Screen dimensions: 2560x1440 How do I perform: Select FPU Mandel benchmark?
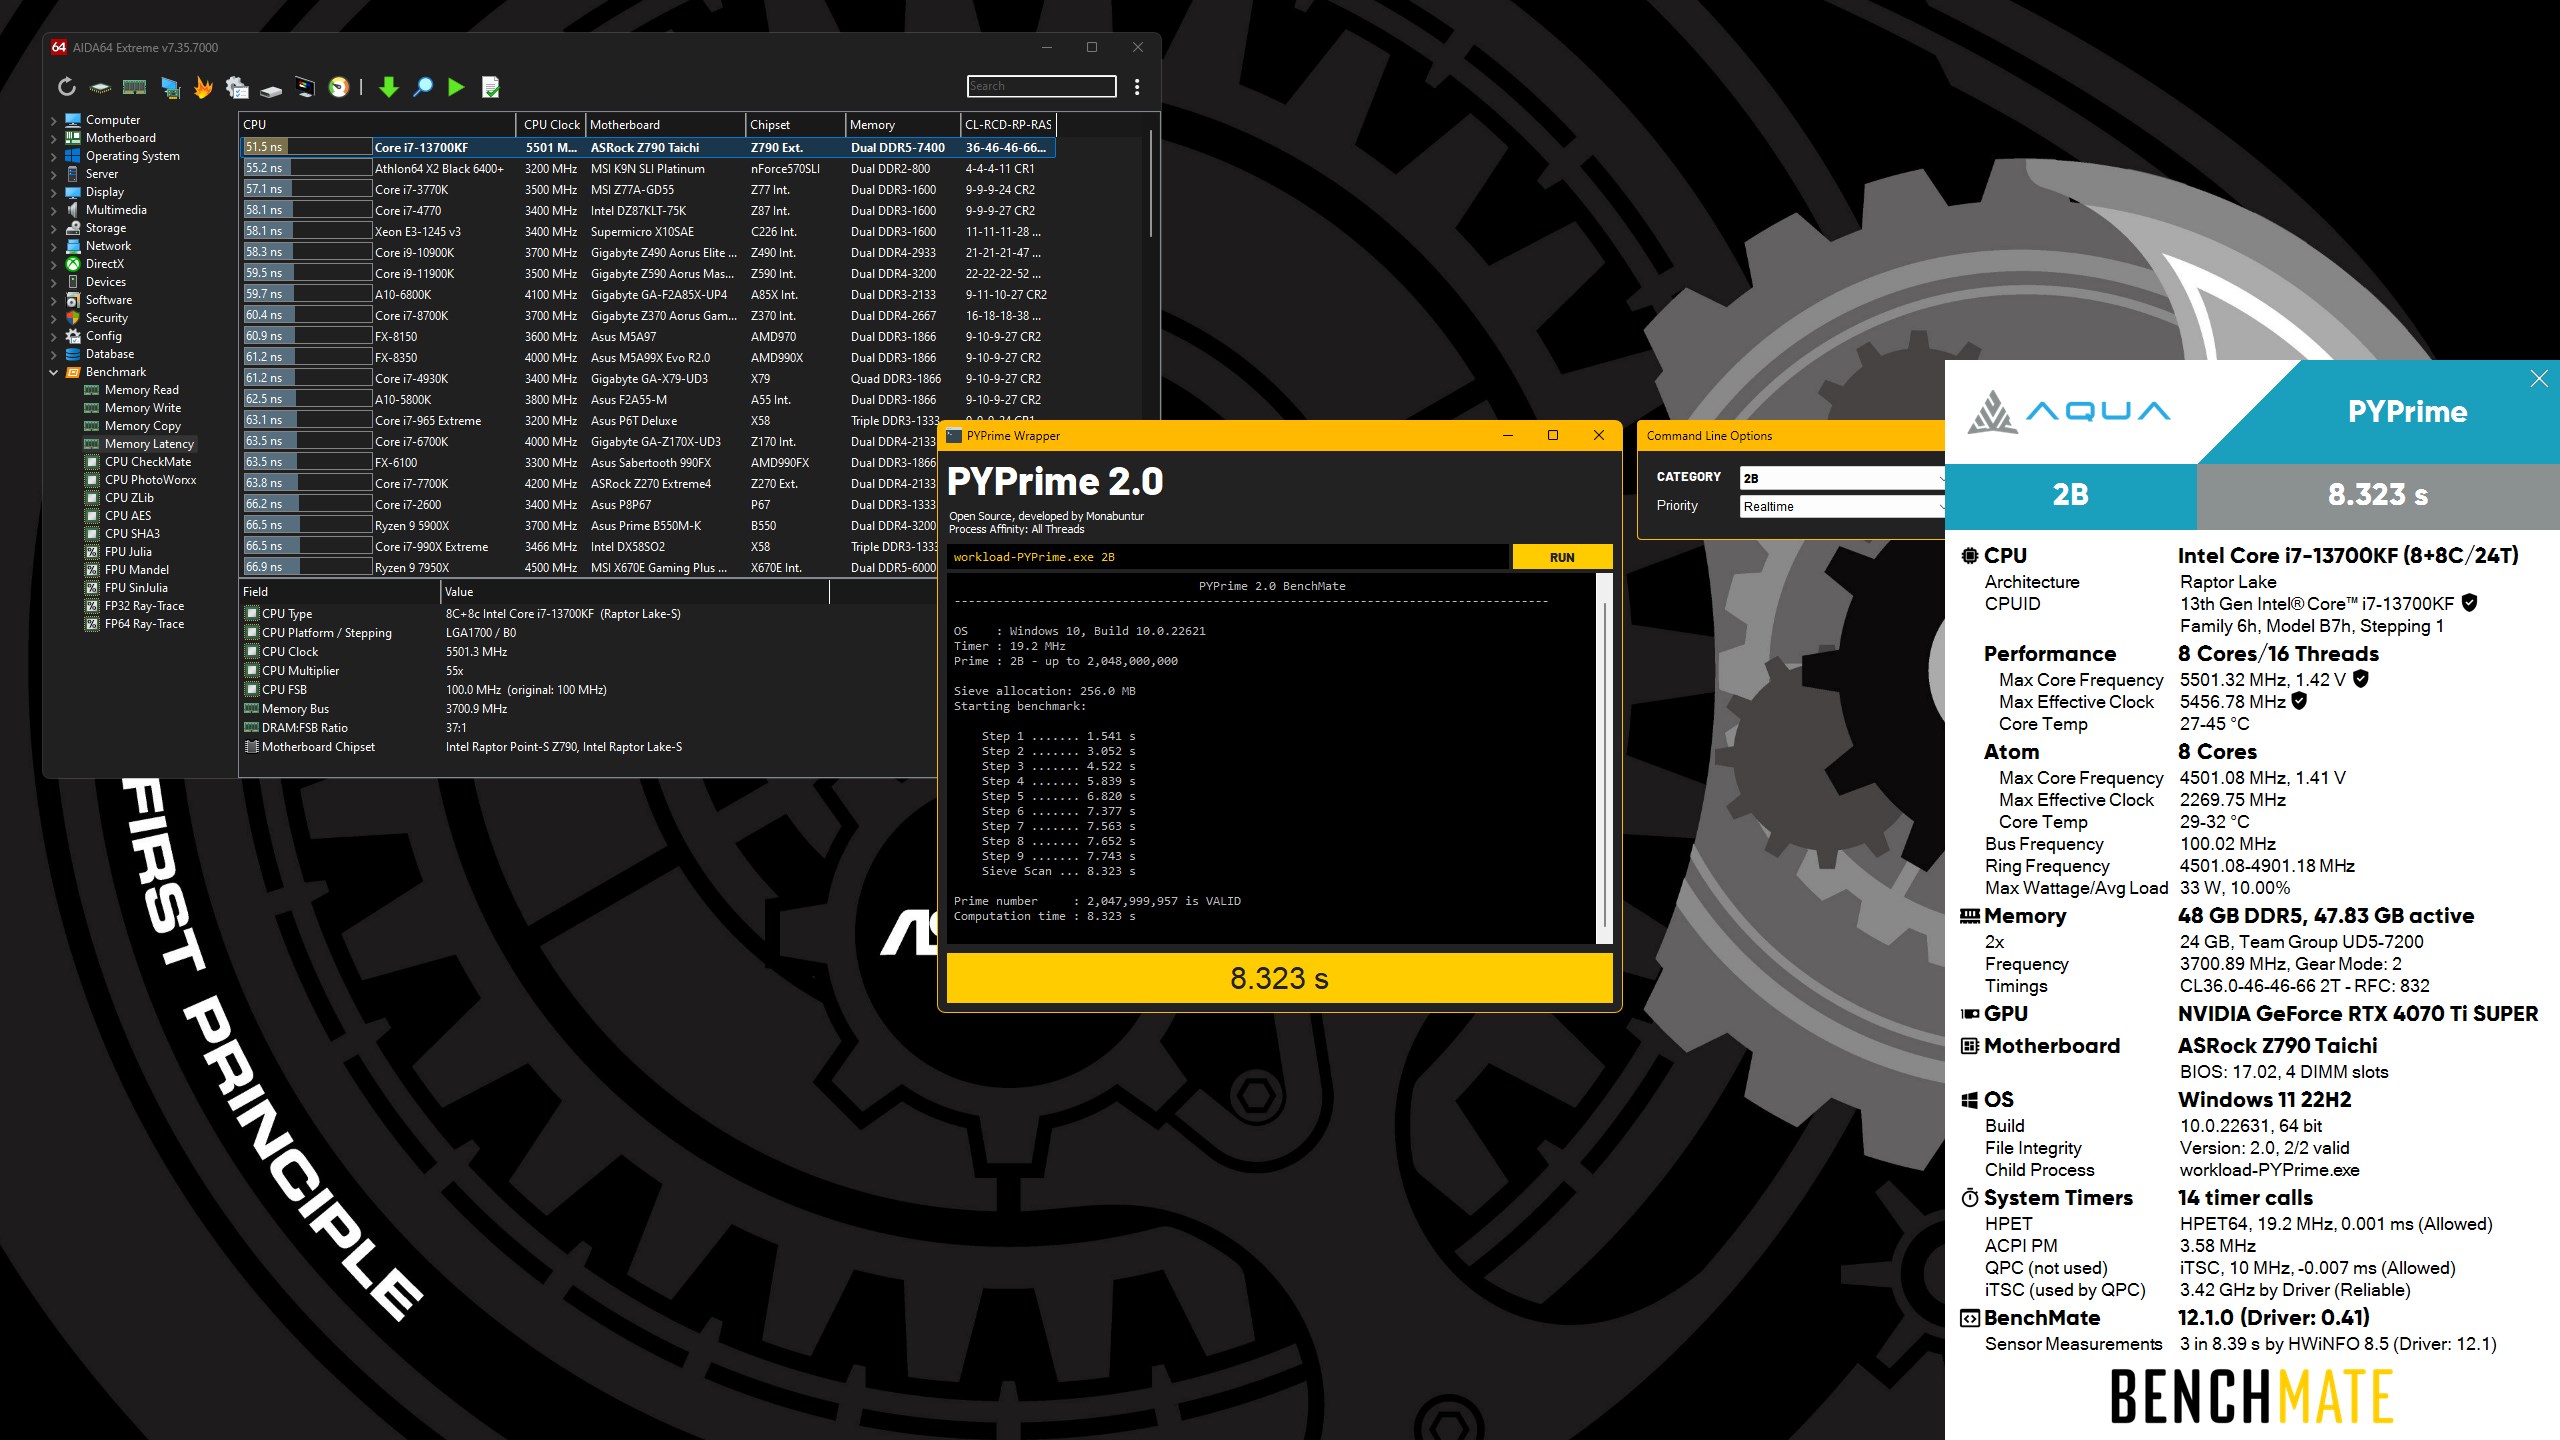click(136, 570)
